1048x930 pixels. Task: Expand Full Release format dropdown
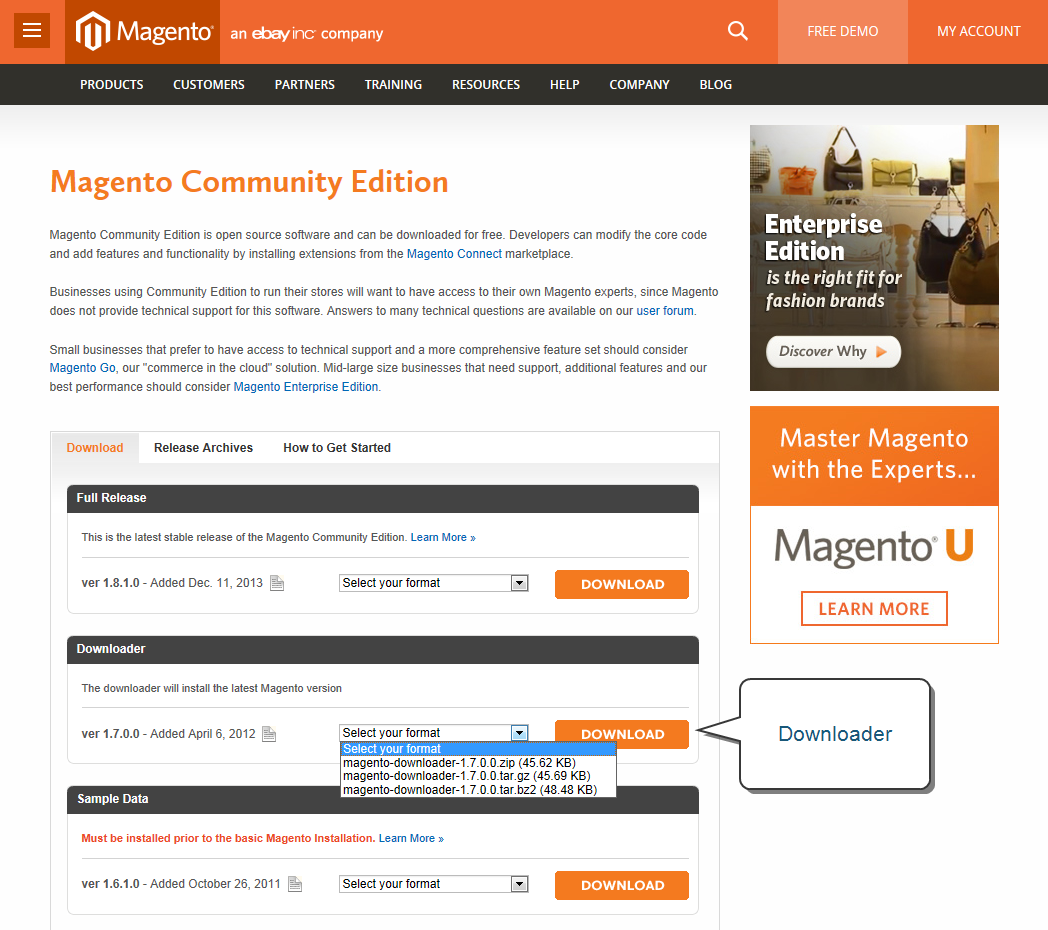pos(434,583)
